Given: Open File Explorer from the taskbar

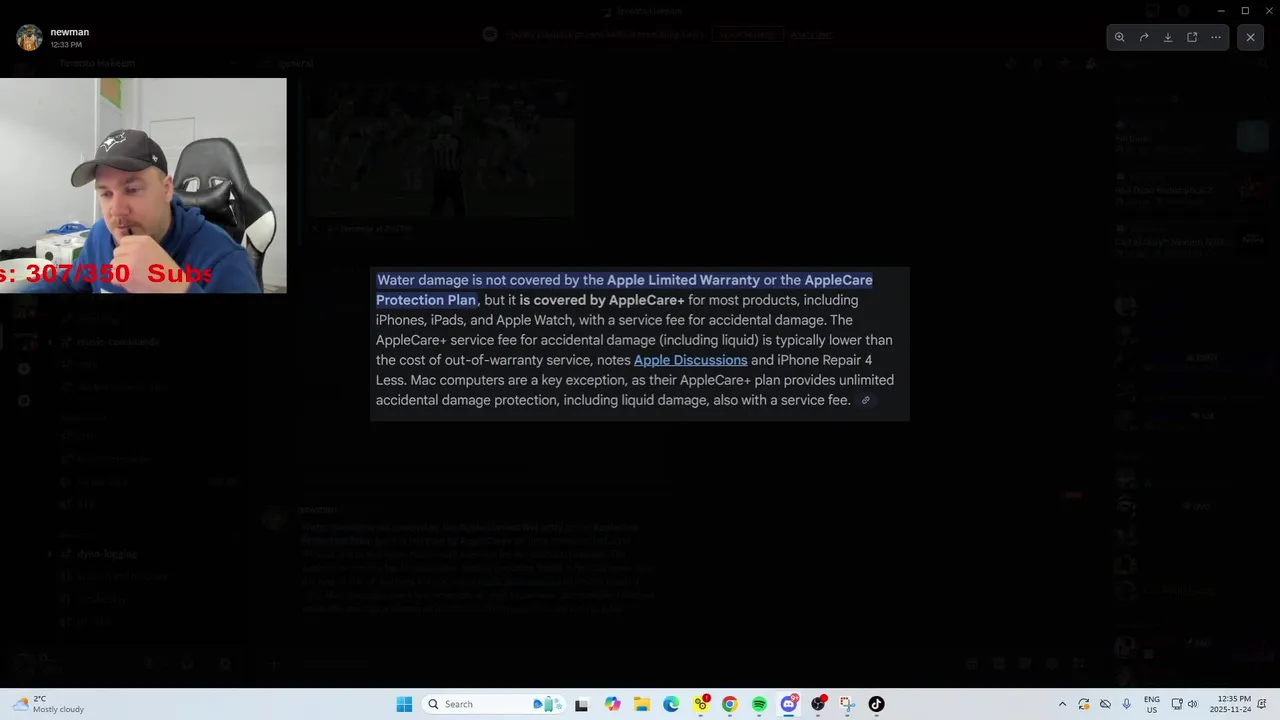Looking at the screenshot, I should pos(641,704).
